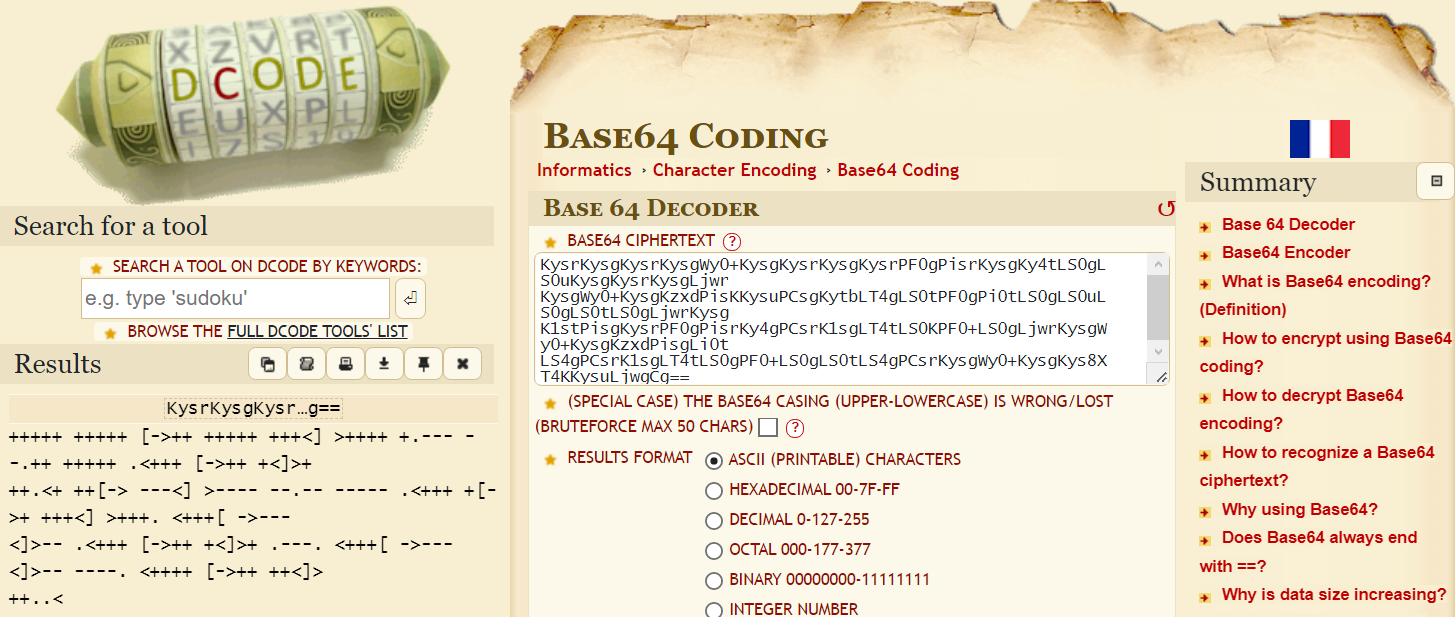The width and height of the screenshot is (1455, 617).
Task: Open Base64 Coding breadcrumb link
Action: (898, 170)
